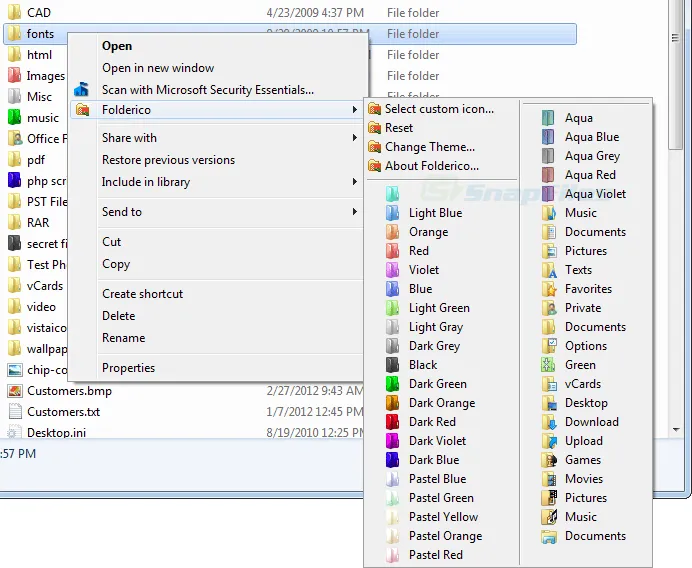Click the Aqua Grey folder icon

tap(548, 156)
